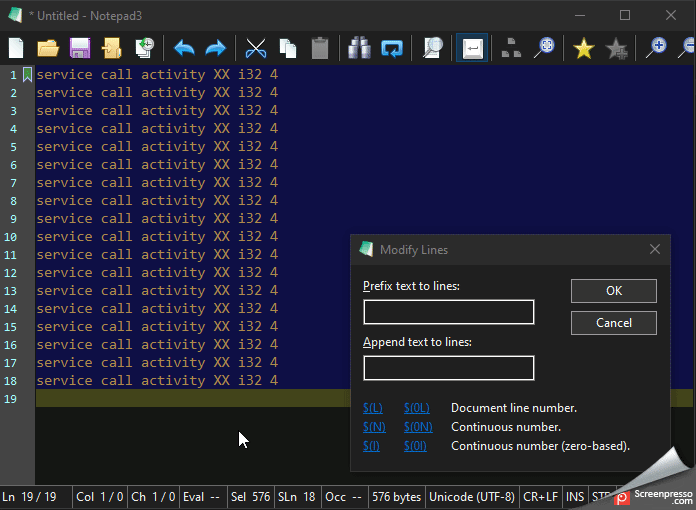696x510 pixels.
Task: Insert $(0N) padded continuous number token
Action: click(x=418, y=427)
